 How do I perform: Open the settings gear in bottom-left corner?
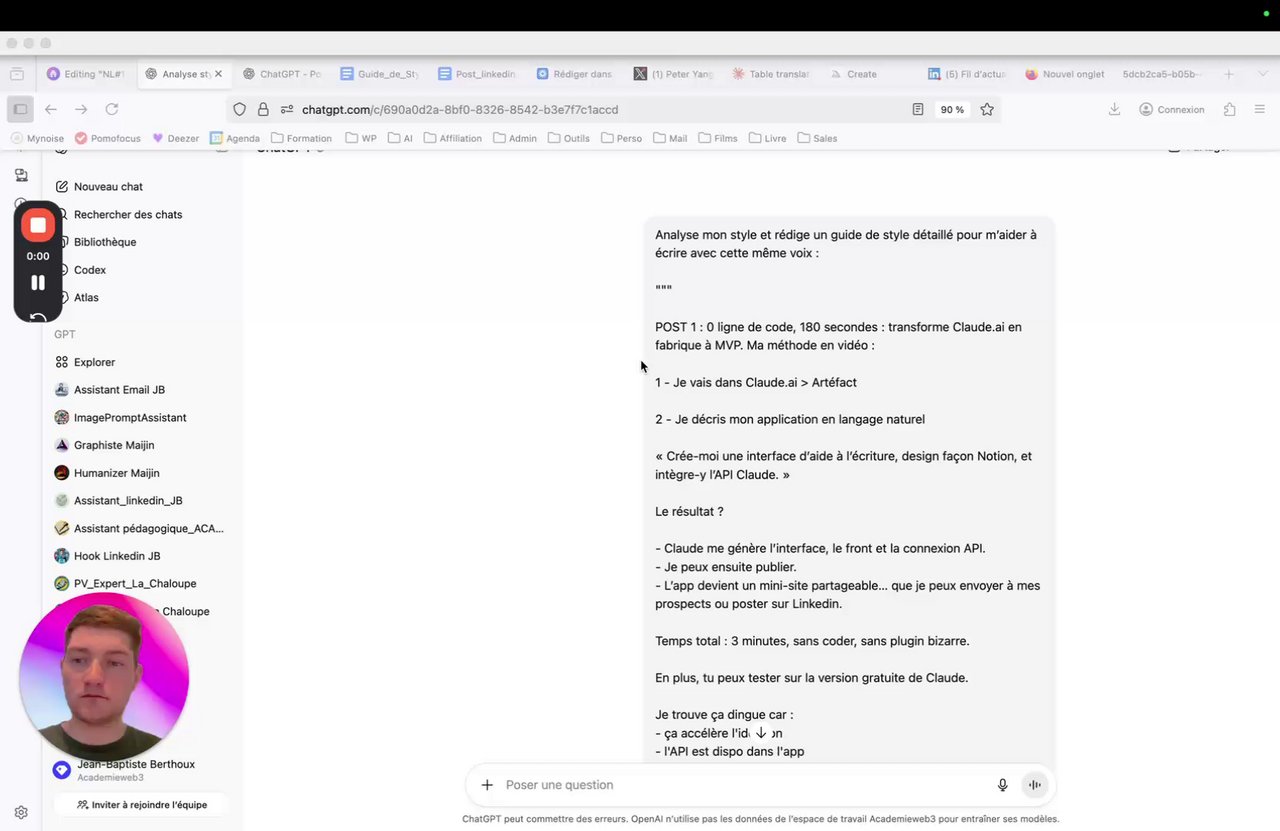pos(21,813)
